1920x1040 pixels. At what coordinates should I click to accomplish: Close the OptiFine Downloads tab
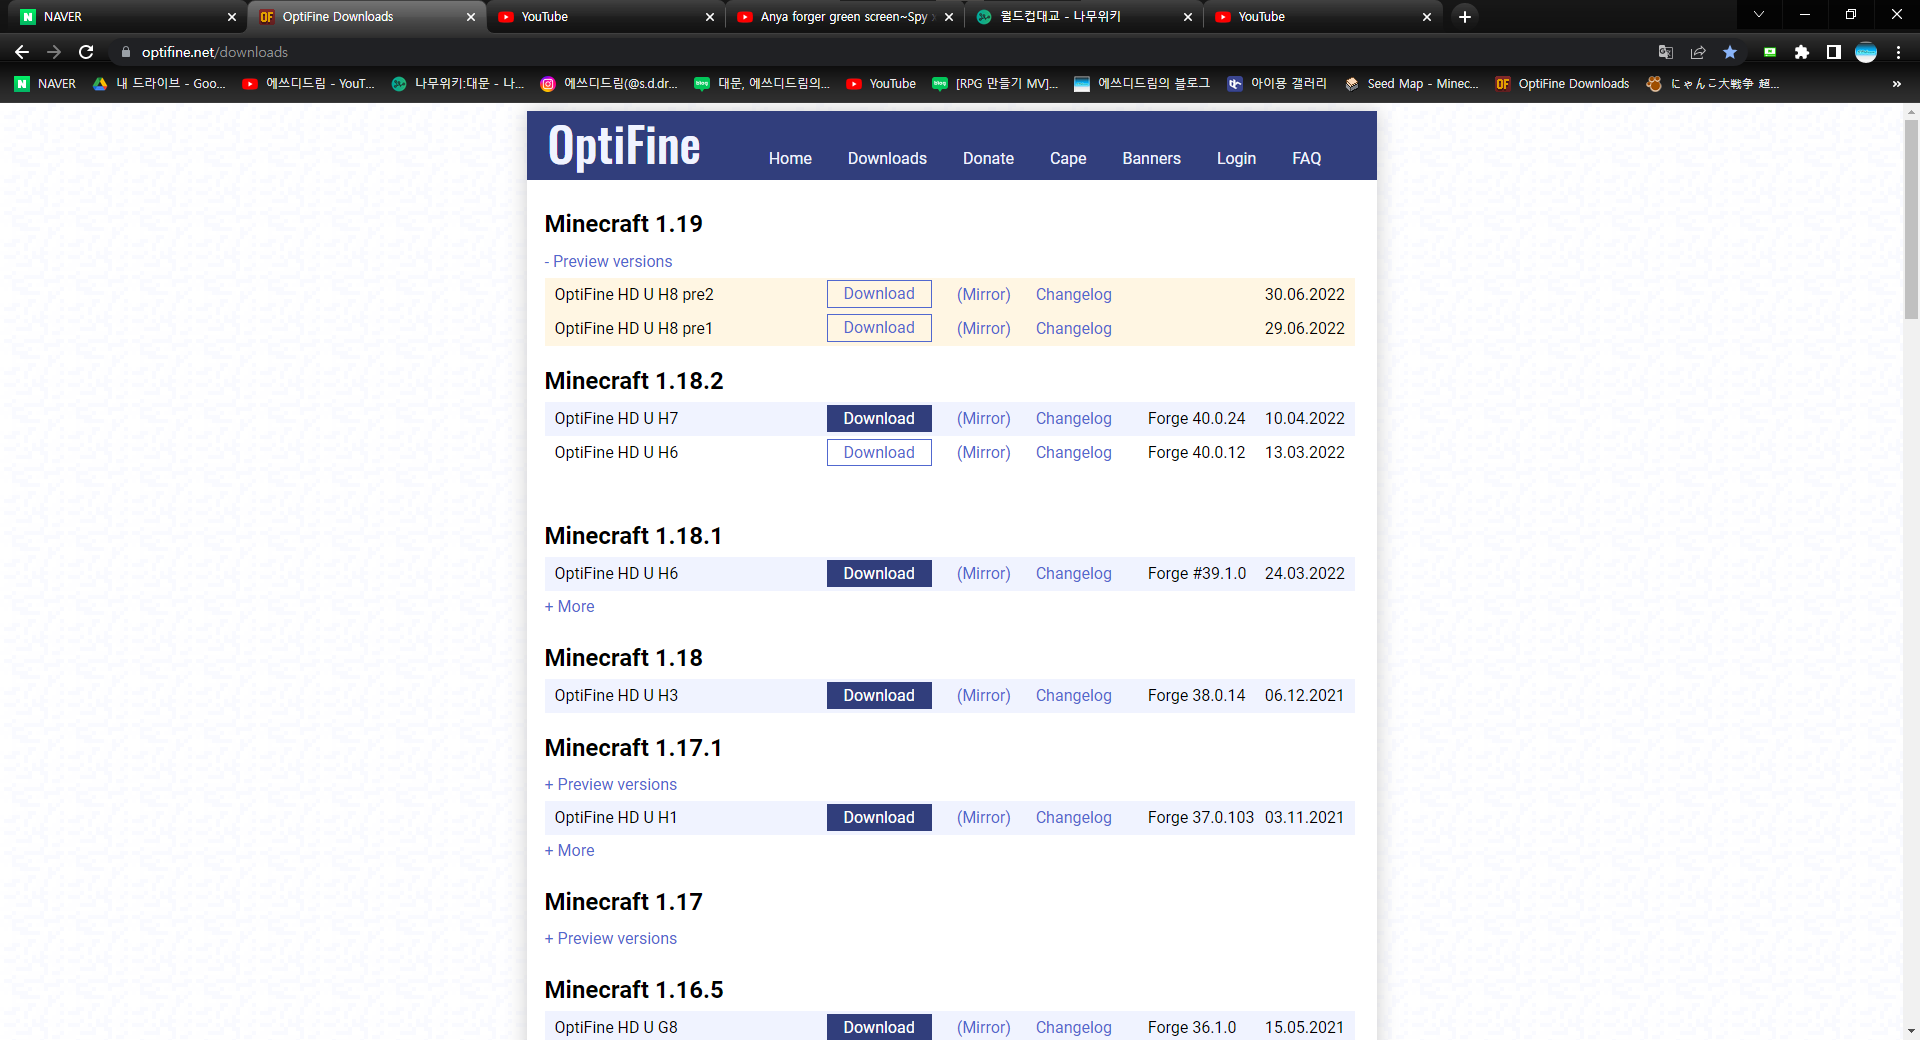pos(471,17)
